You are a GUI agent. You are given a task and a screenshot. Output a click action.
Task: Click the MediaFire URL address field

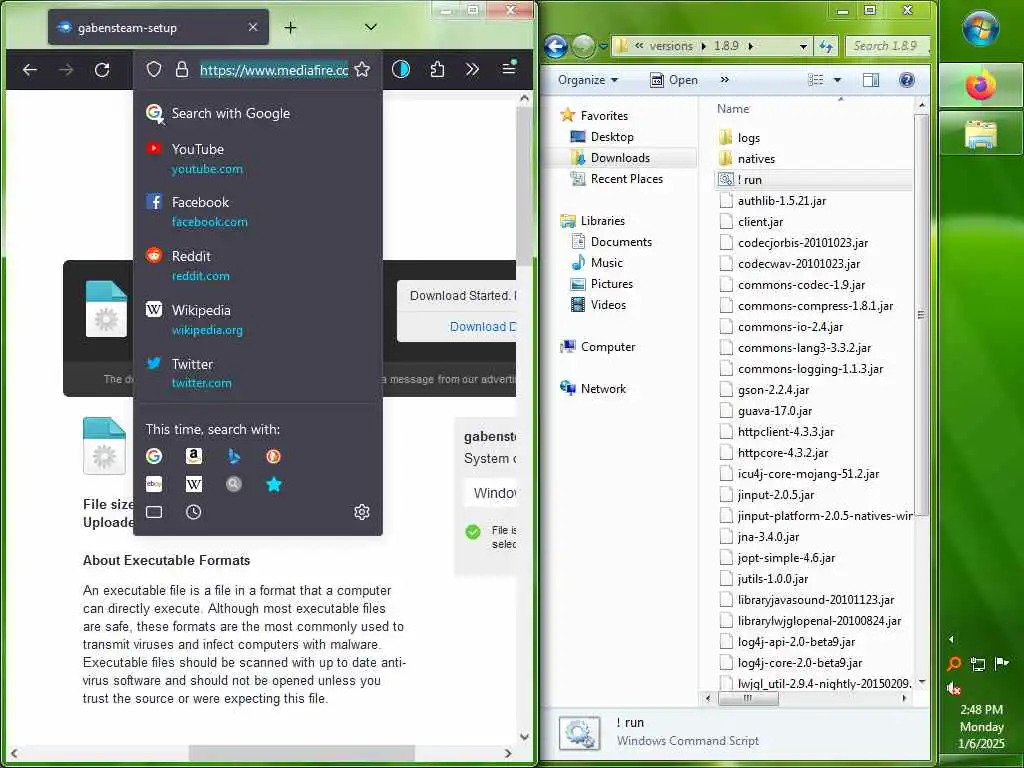coord(274,70)
